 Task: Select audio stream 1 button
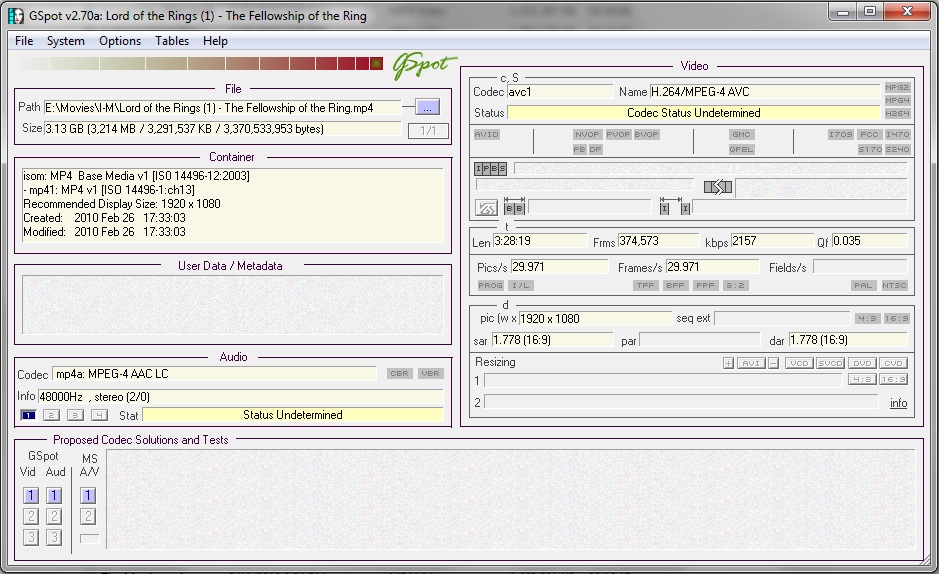(28, 415)
